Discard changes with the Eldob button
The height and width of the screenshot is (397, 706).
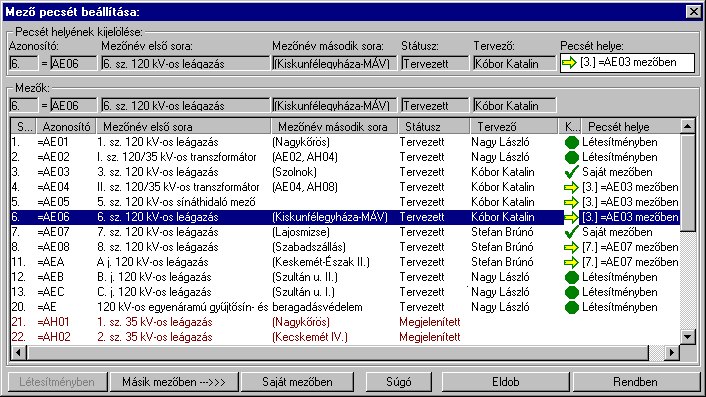click(506, 382)
